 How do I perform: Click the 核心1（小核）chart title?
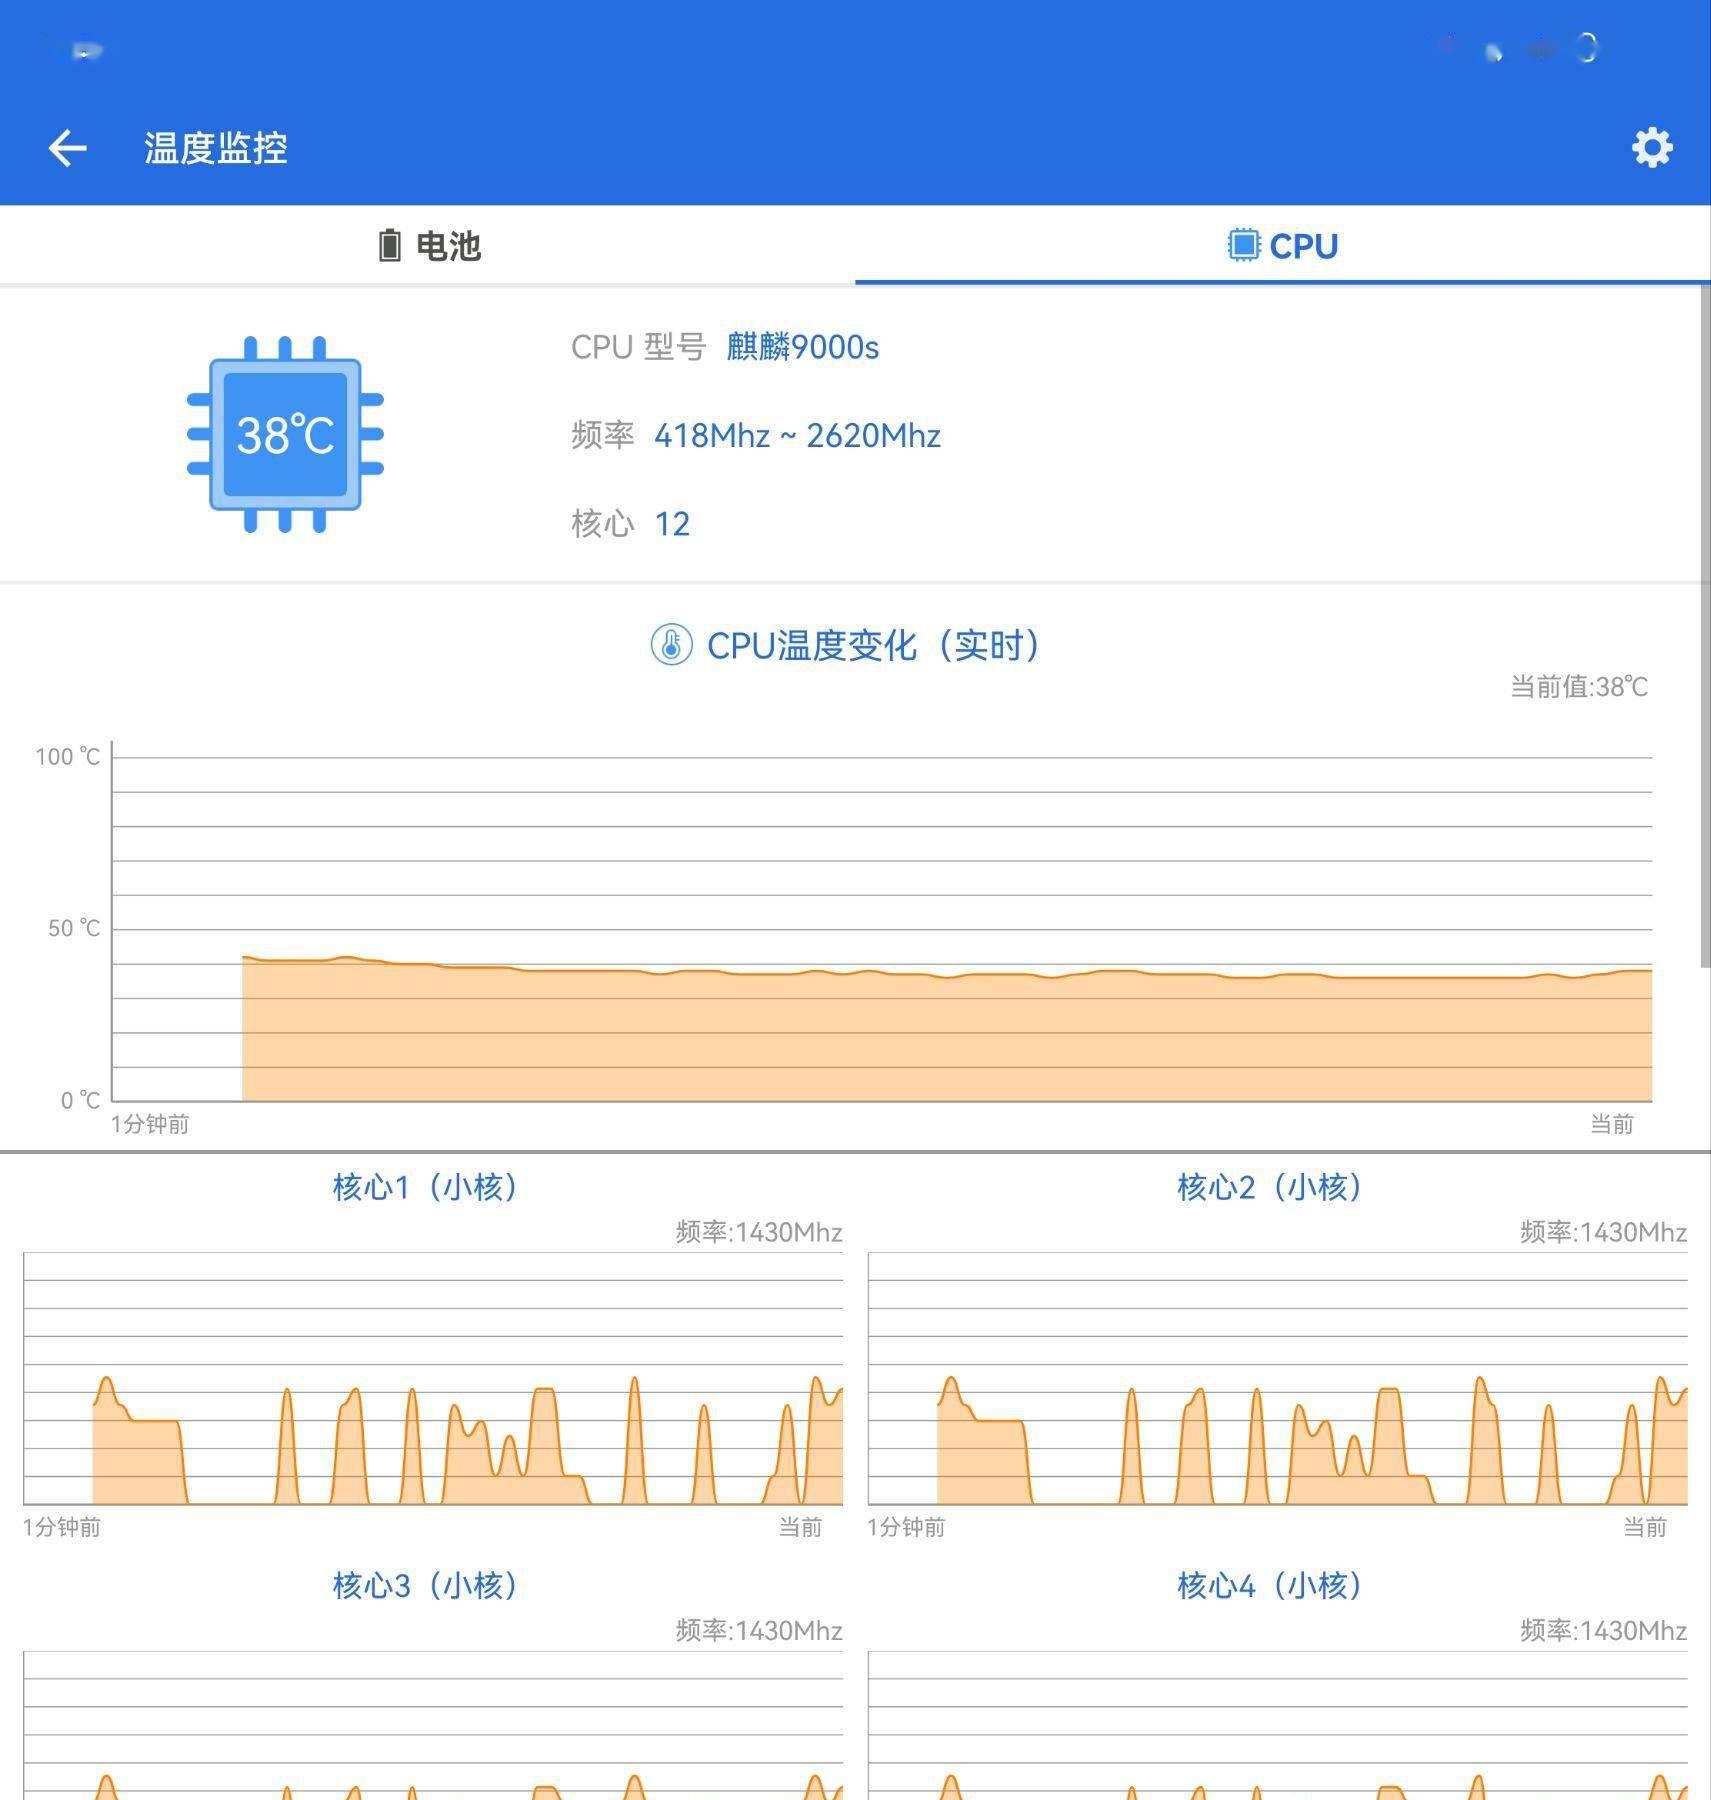(424, 1188)
